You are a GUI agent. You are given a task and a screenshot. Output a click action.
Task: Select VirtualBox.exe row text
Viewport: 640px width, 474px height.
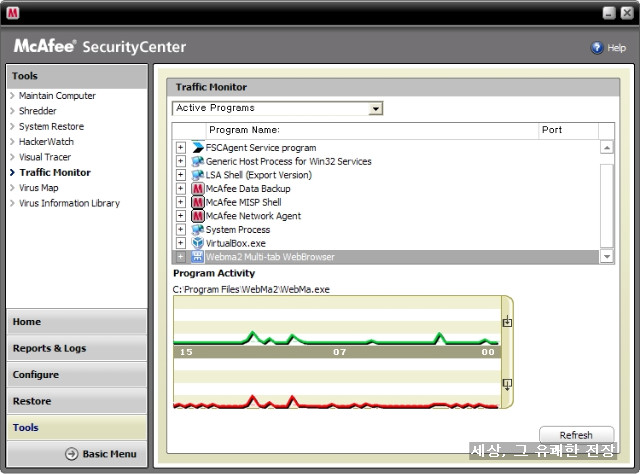pos(236,243)
